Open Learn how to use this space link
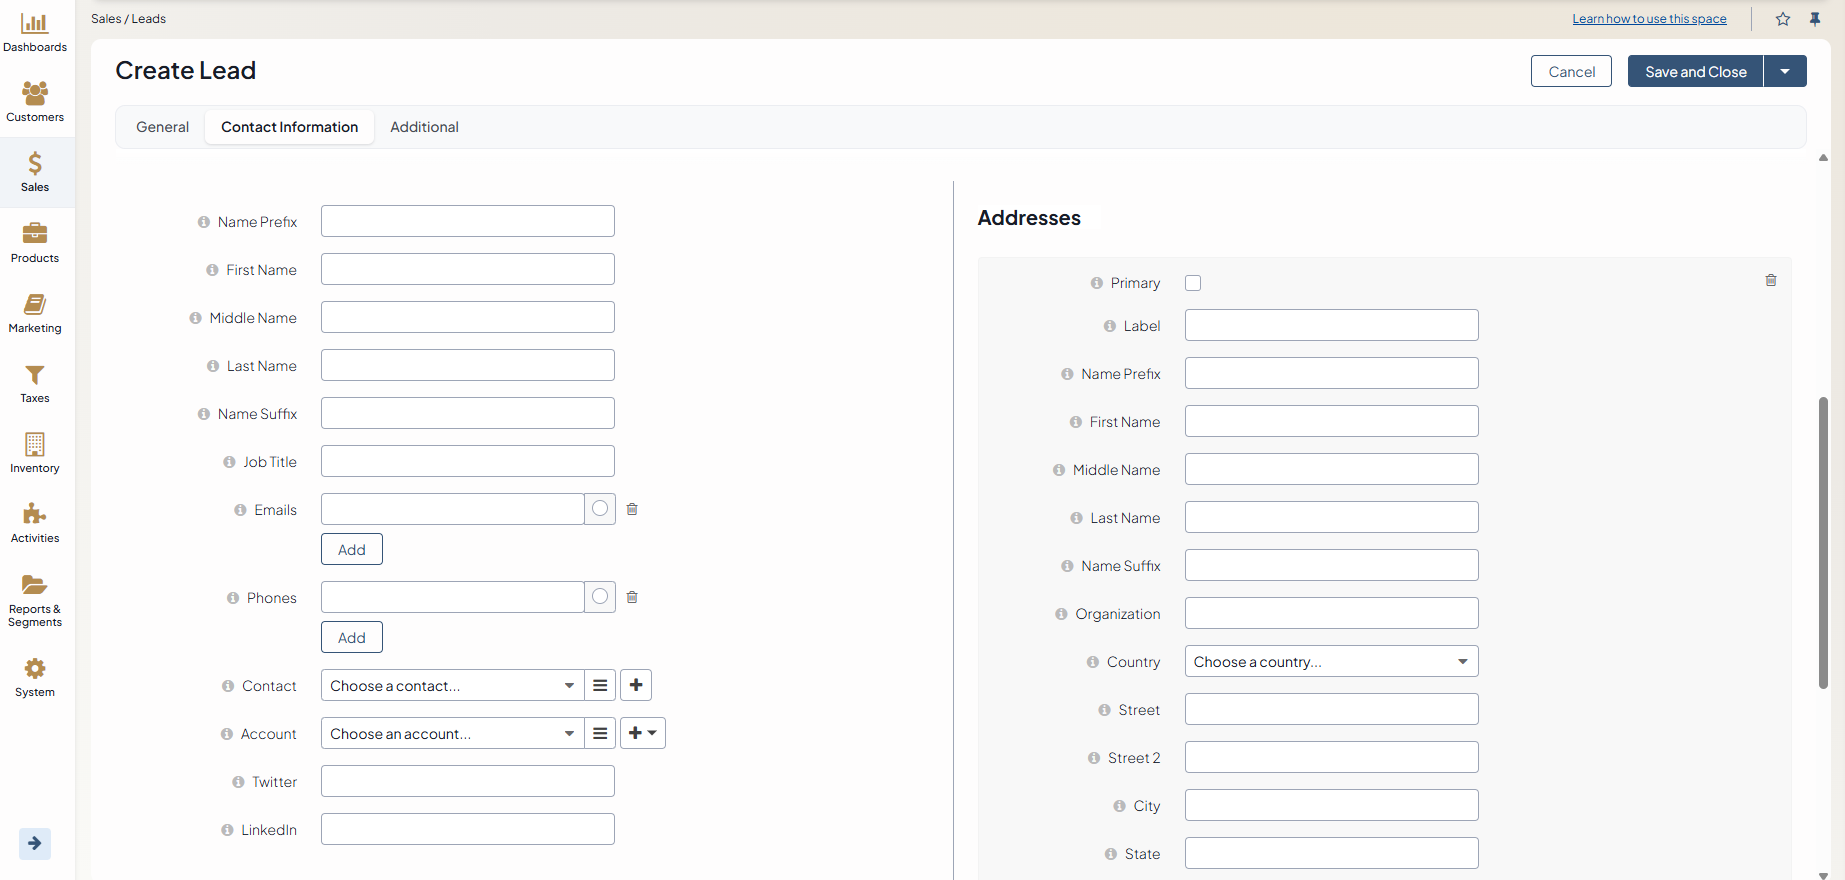 (1649, 19)
